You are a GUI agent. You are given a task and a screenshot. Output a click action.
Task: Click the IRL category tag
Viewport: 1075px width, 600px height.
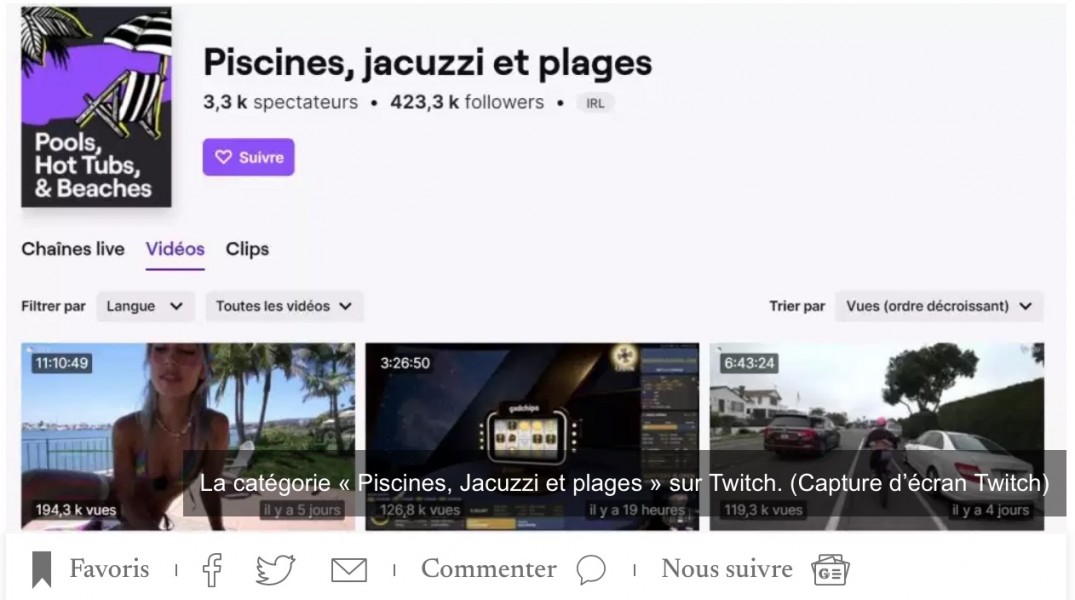tap(595, 103)
